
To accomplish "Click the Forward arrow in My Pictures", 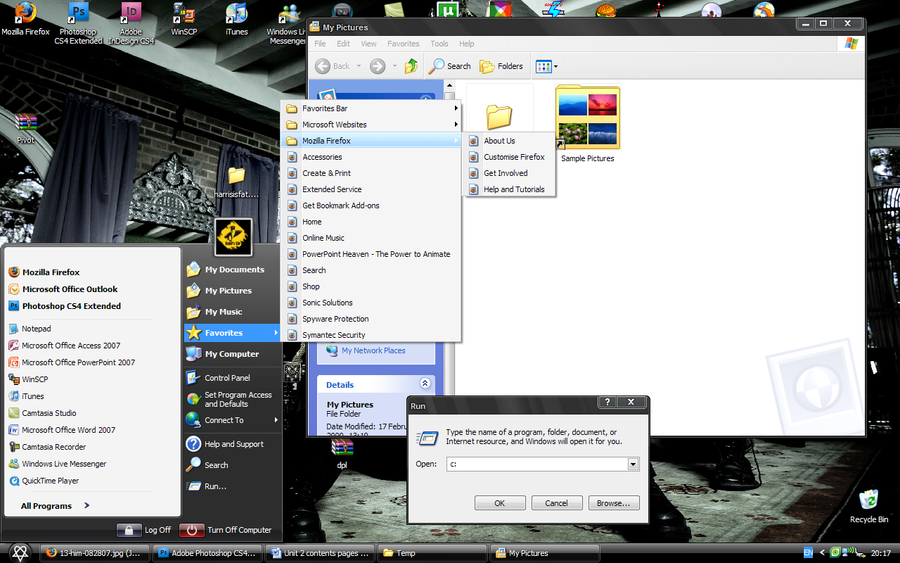I will (377, 66).
